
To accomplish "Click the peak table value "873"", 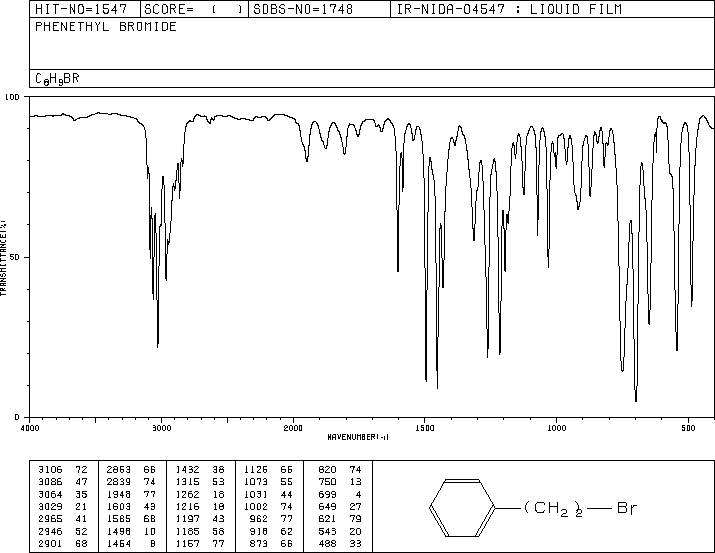I will 259,543.
